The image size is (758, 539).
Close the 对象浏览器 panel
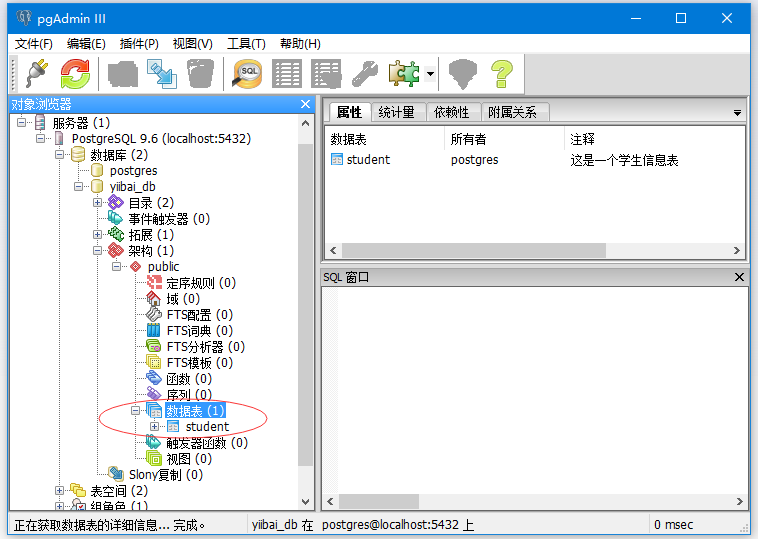(306, 104)
